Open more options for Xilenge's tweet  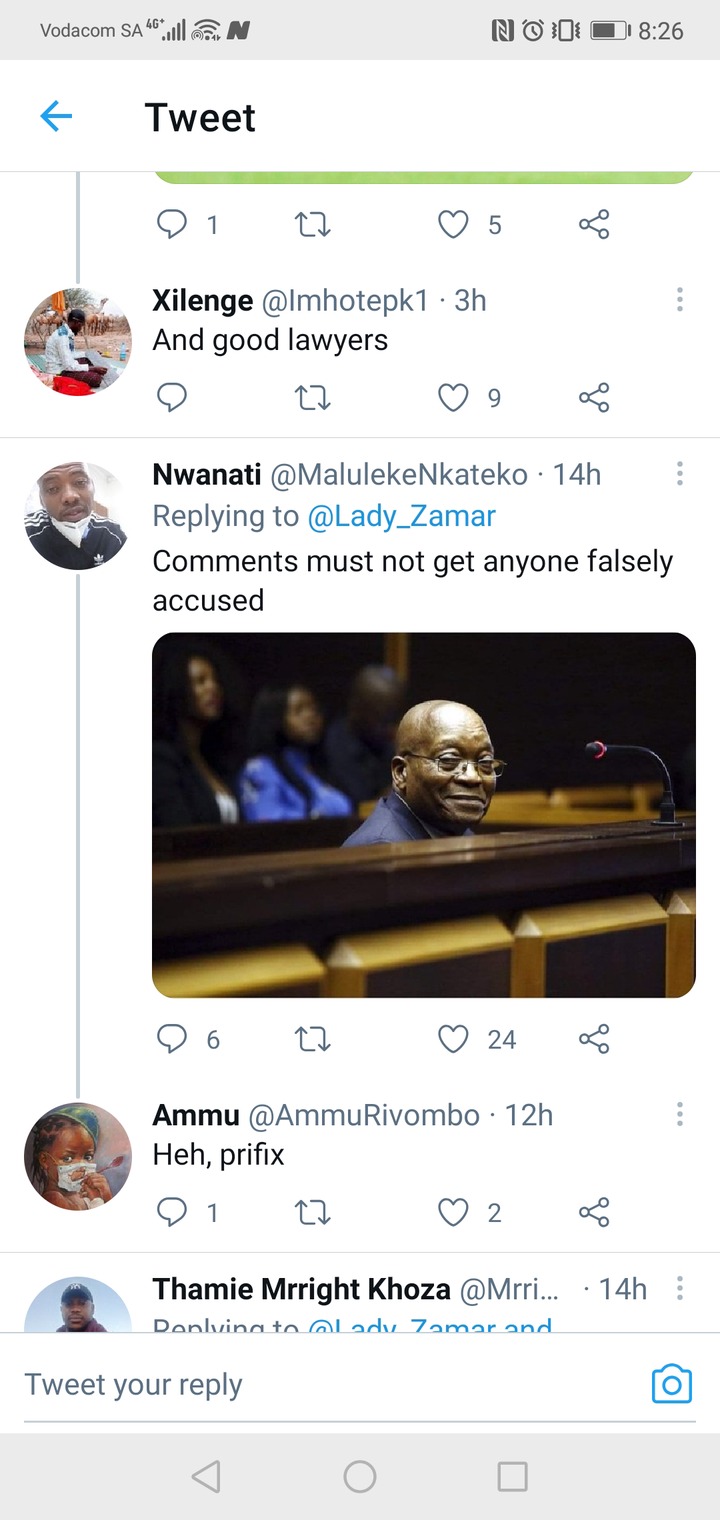(x=680, y=299)
